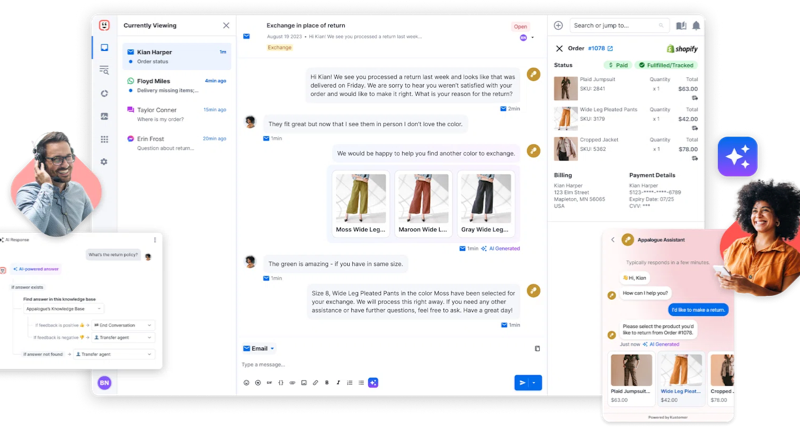Open order #1078 link
Viewport: 800px width, 430px height.
[601, 48]
